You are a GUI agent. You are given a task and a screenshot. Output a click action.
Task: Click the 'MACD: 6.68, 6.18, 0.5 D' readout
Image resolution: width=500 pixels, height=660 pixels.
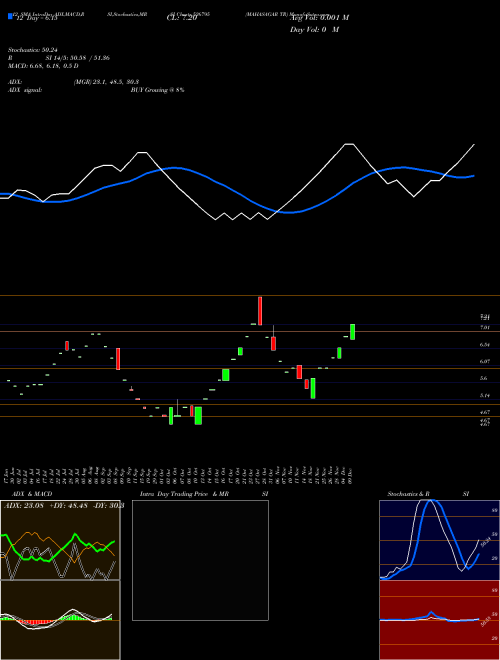pyautogui.click(x=43, y=66)
